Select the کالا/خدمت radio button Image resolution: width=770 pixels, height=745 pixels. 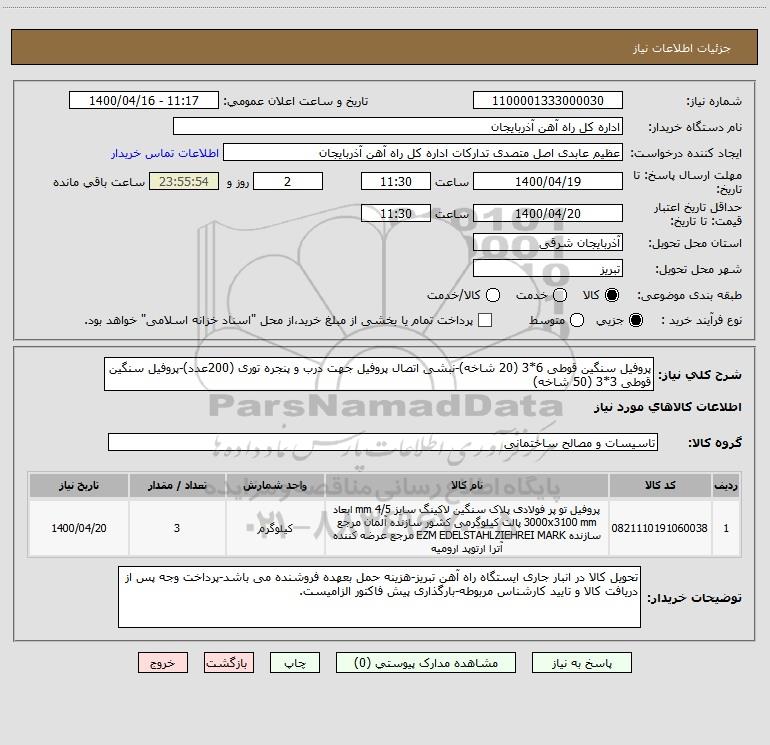(493, 295)
